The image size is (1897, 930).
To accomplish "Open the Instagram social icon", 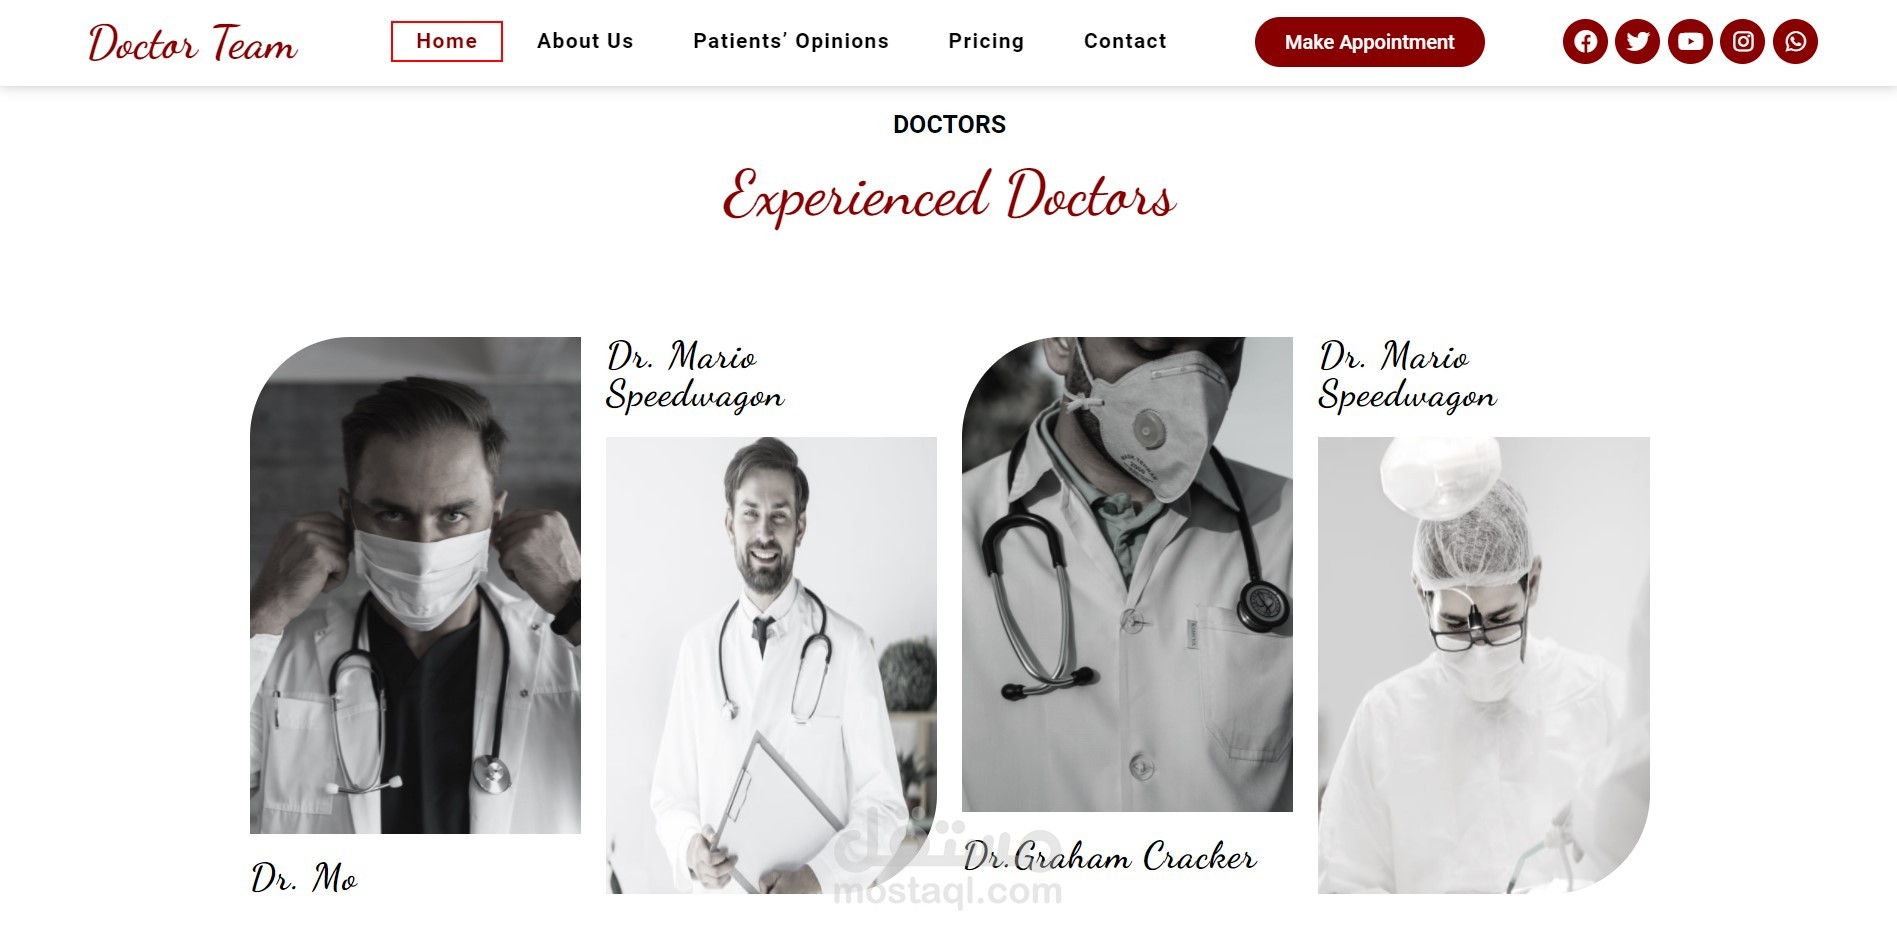I will click(1743, 41).
